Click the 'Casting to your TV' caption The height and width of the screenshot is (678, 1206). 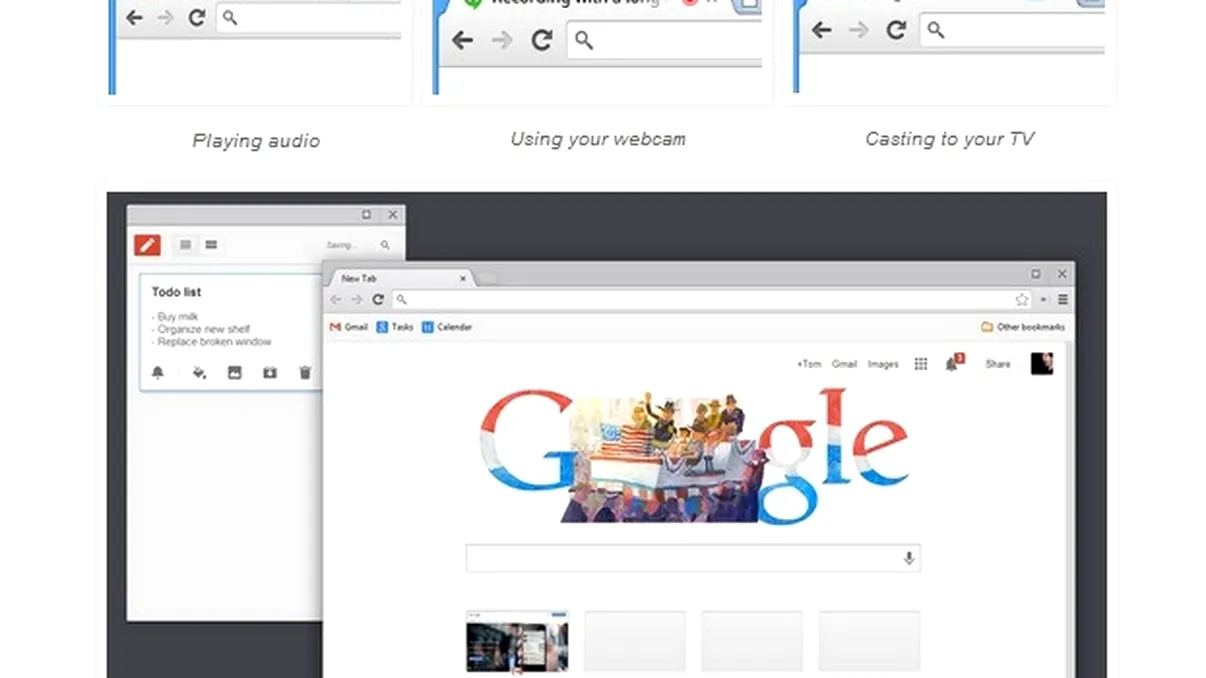click(x=949, y=139)
